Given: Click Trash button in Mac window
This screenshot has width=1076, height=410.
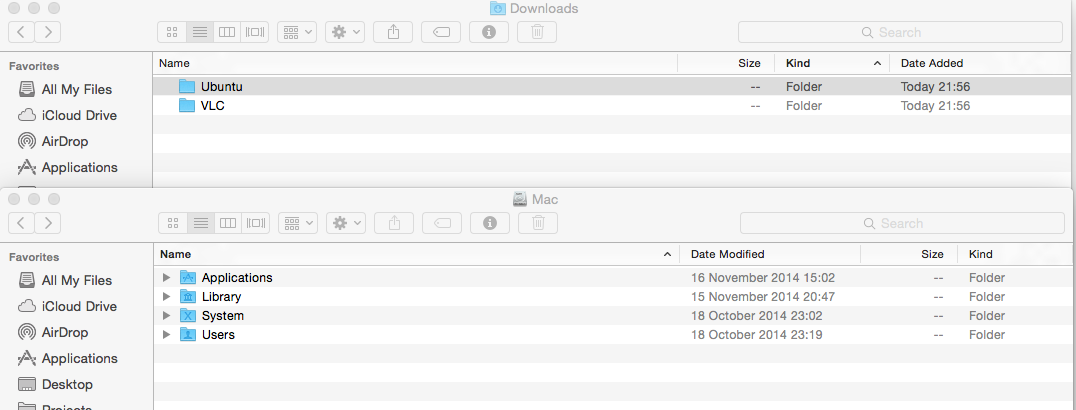Looking at the screenshot, I should (538, 223).
